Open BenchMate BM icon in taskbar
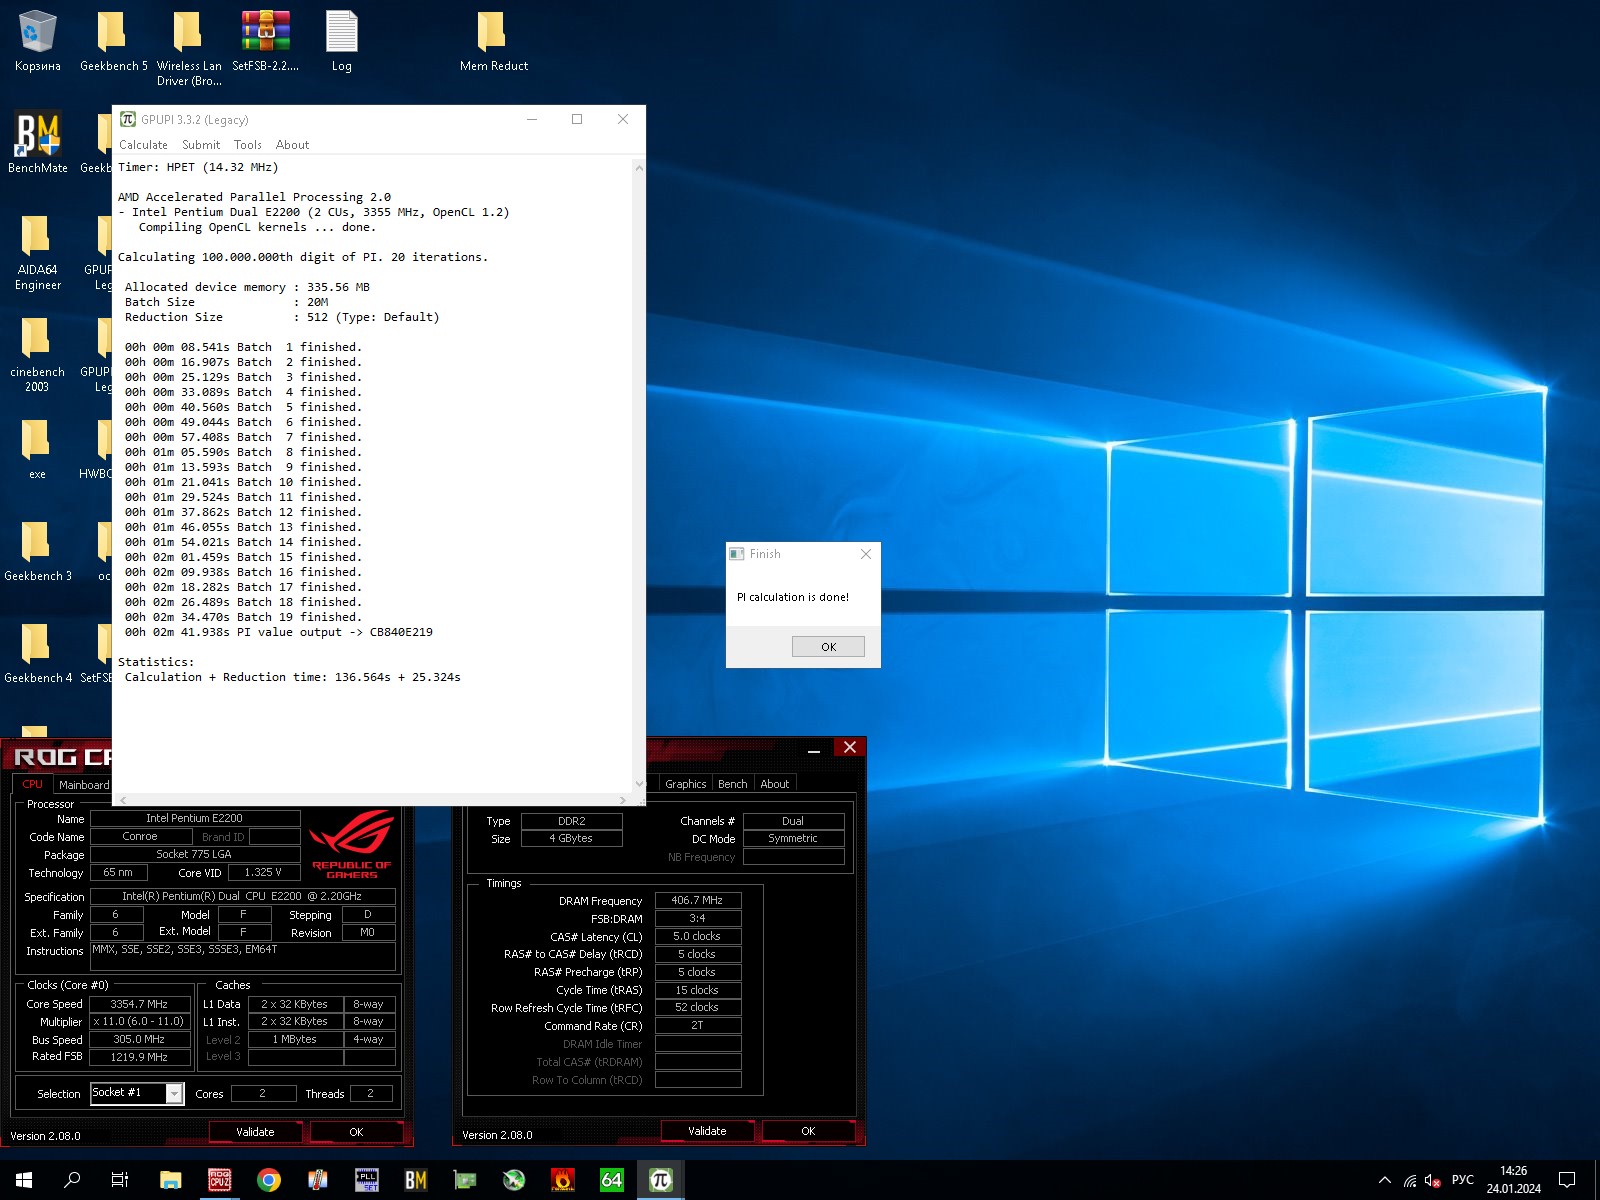This screenshot has height=1200, width=1600. pos(416,1180)
